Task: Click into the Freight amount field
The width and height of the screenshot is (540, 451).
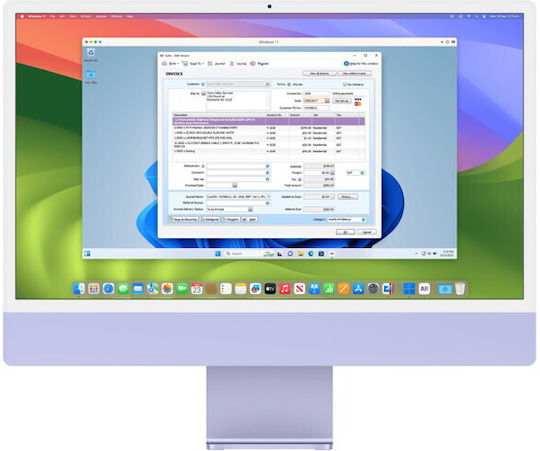Action: [316, 173]
